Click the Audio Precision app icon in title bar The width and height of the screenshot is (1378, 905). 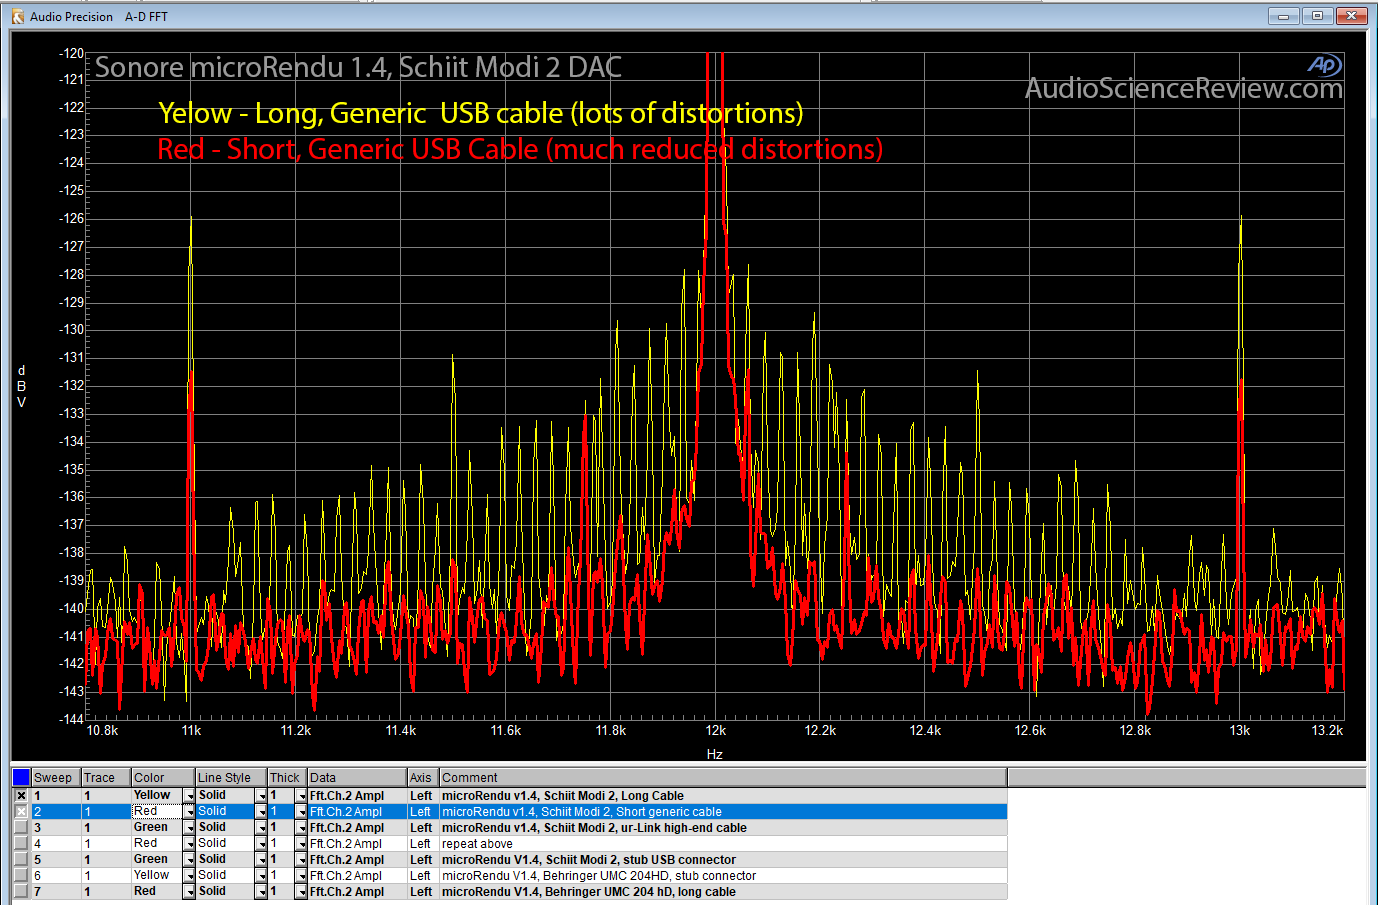click(17, 16)
